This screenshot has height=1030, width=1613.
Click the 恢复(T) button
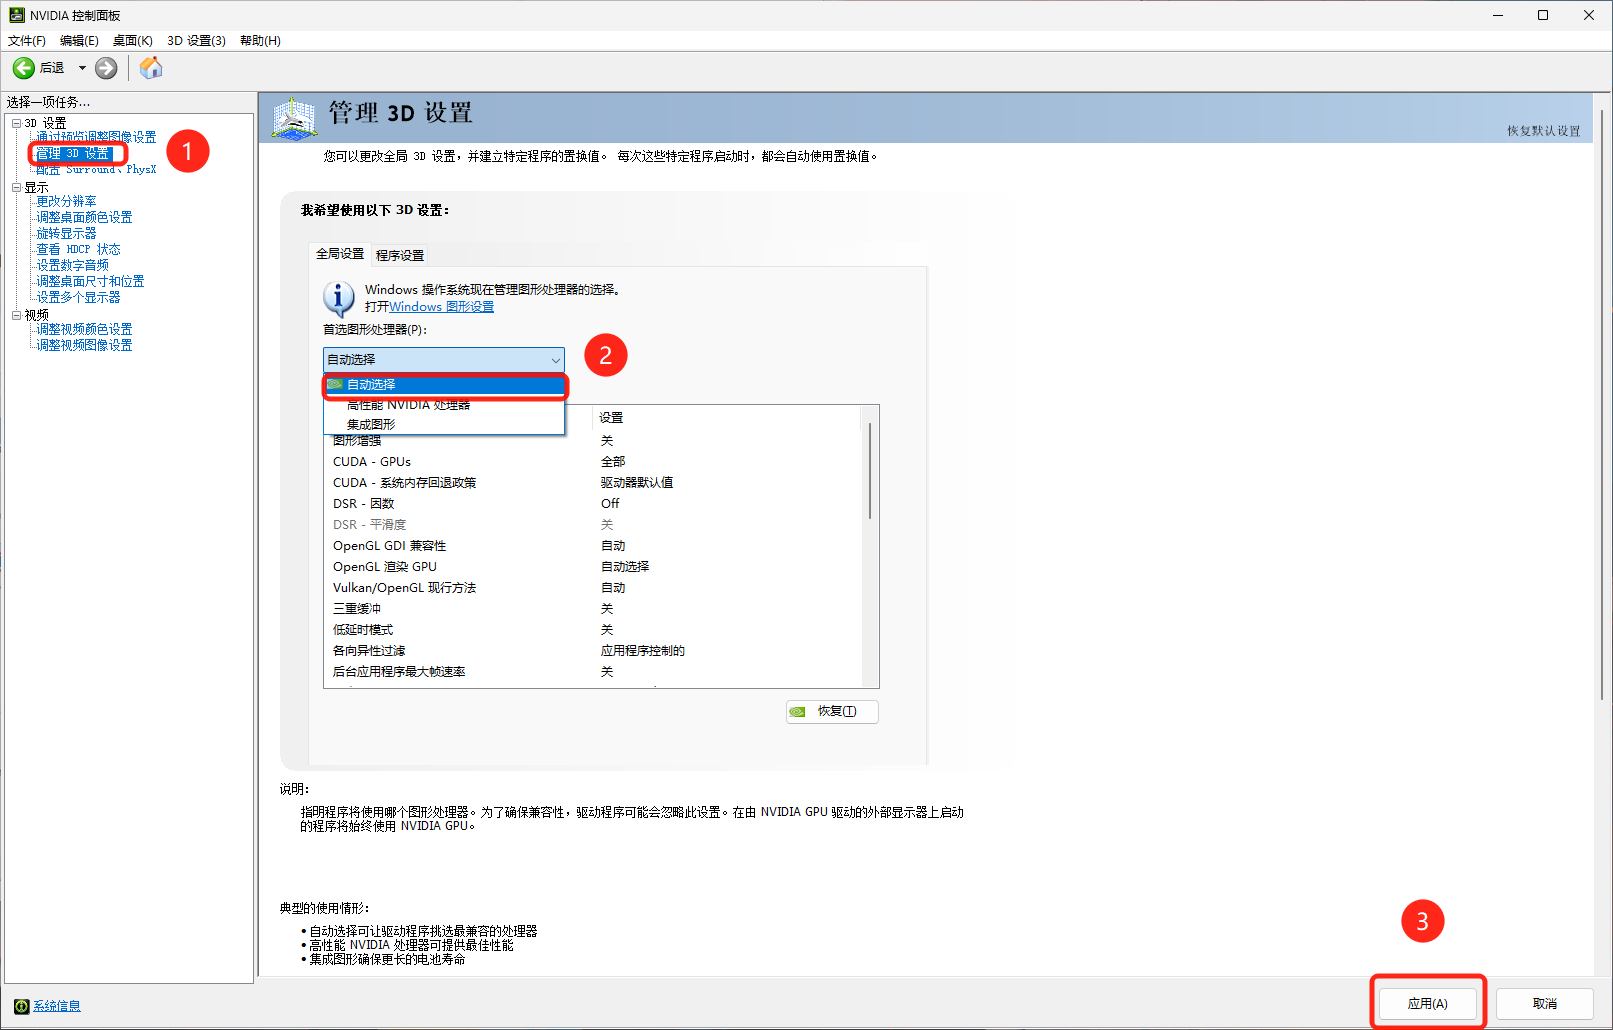tap(832, 712)
